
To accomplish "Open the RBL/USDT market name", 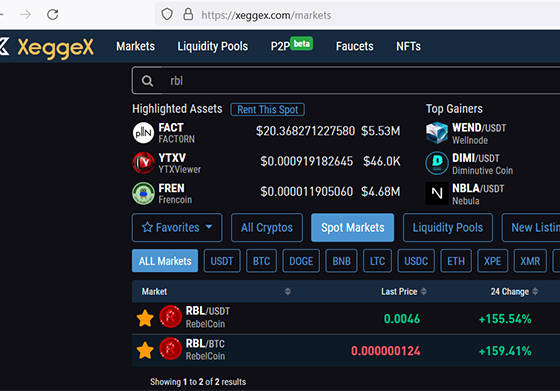I will [x=208, y=311].
